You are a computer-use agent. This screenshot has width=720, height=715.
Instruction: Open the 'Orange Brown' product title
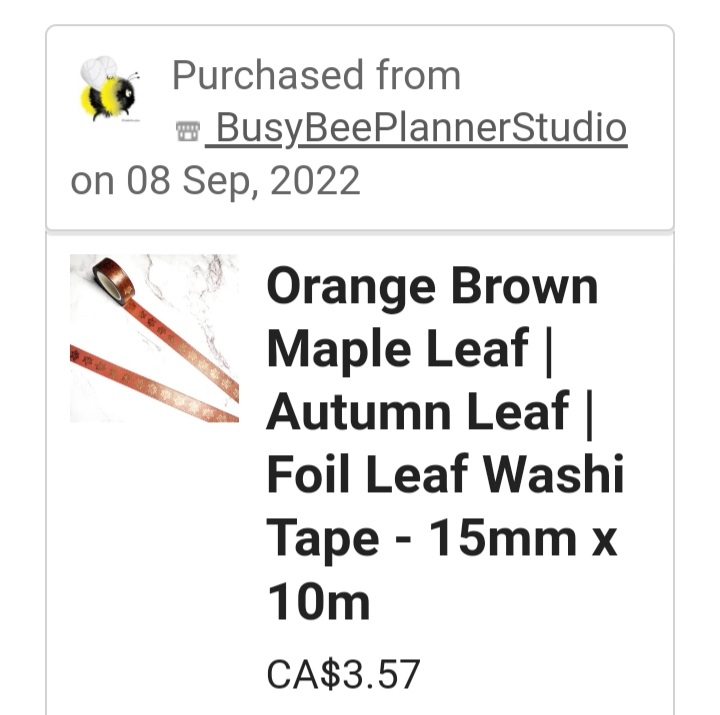[432, 287]
